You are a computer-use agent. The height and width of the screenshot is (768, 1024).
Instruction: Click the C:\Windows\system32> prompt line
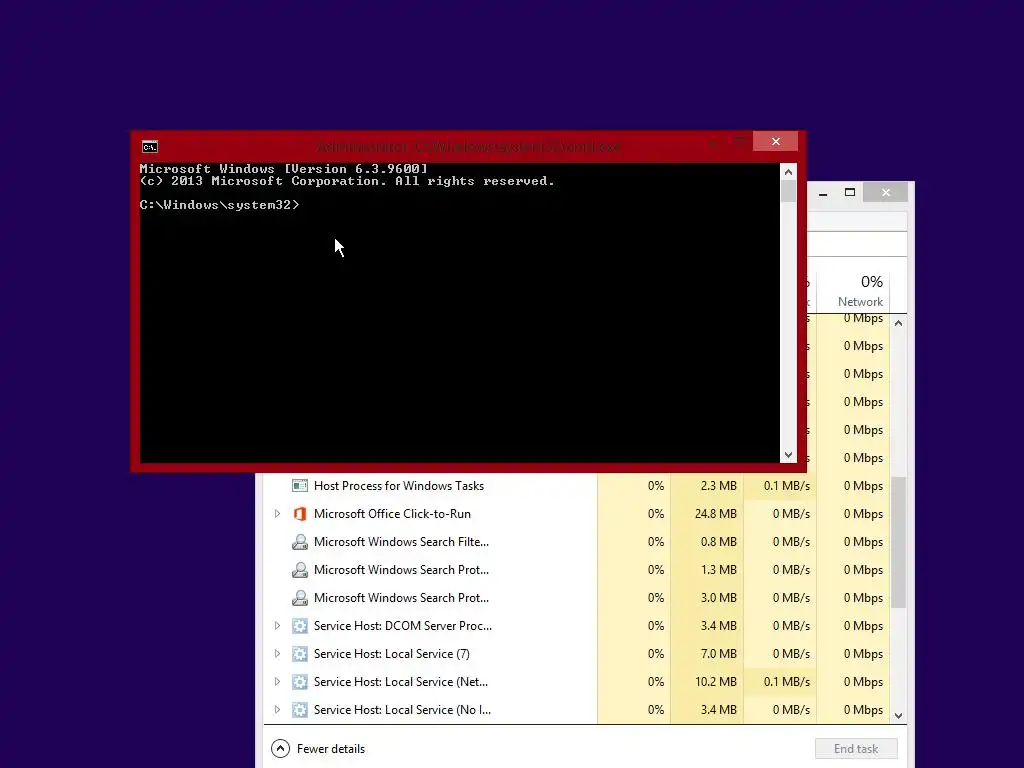click(x=219, y=205)
